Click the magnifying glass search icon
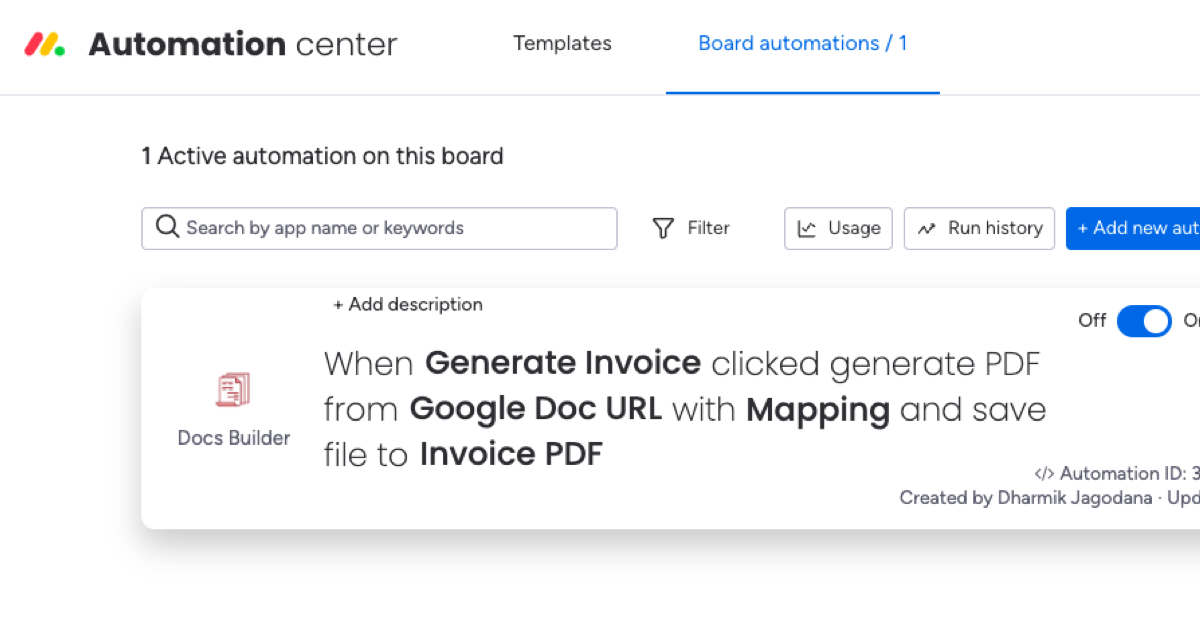Viewport: 1200px width, 630px height. pyautogui.click(x=167, y=228)
